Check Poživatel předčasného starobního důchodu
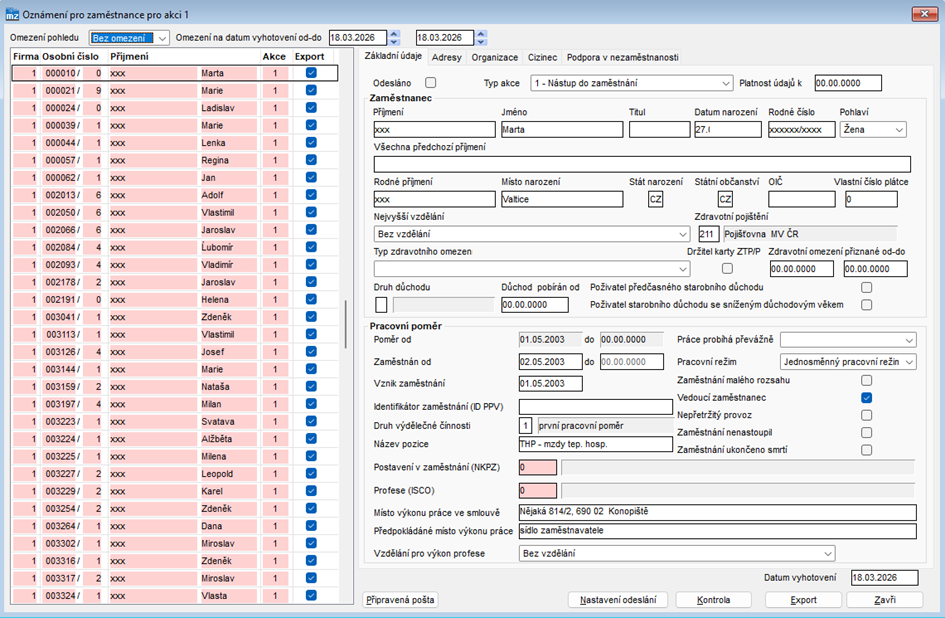The image size is (945, 618). click(867, 288)
